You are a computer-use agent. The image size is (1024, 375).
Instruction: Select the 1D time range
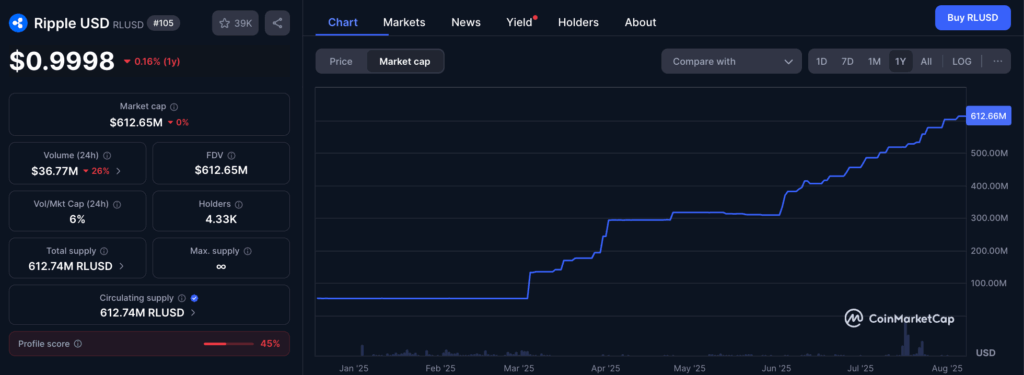pyautogui.click(x=822, y=61)
